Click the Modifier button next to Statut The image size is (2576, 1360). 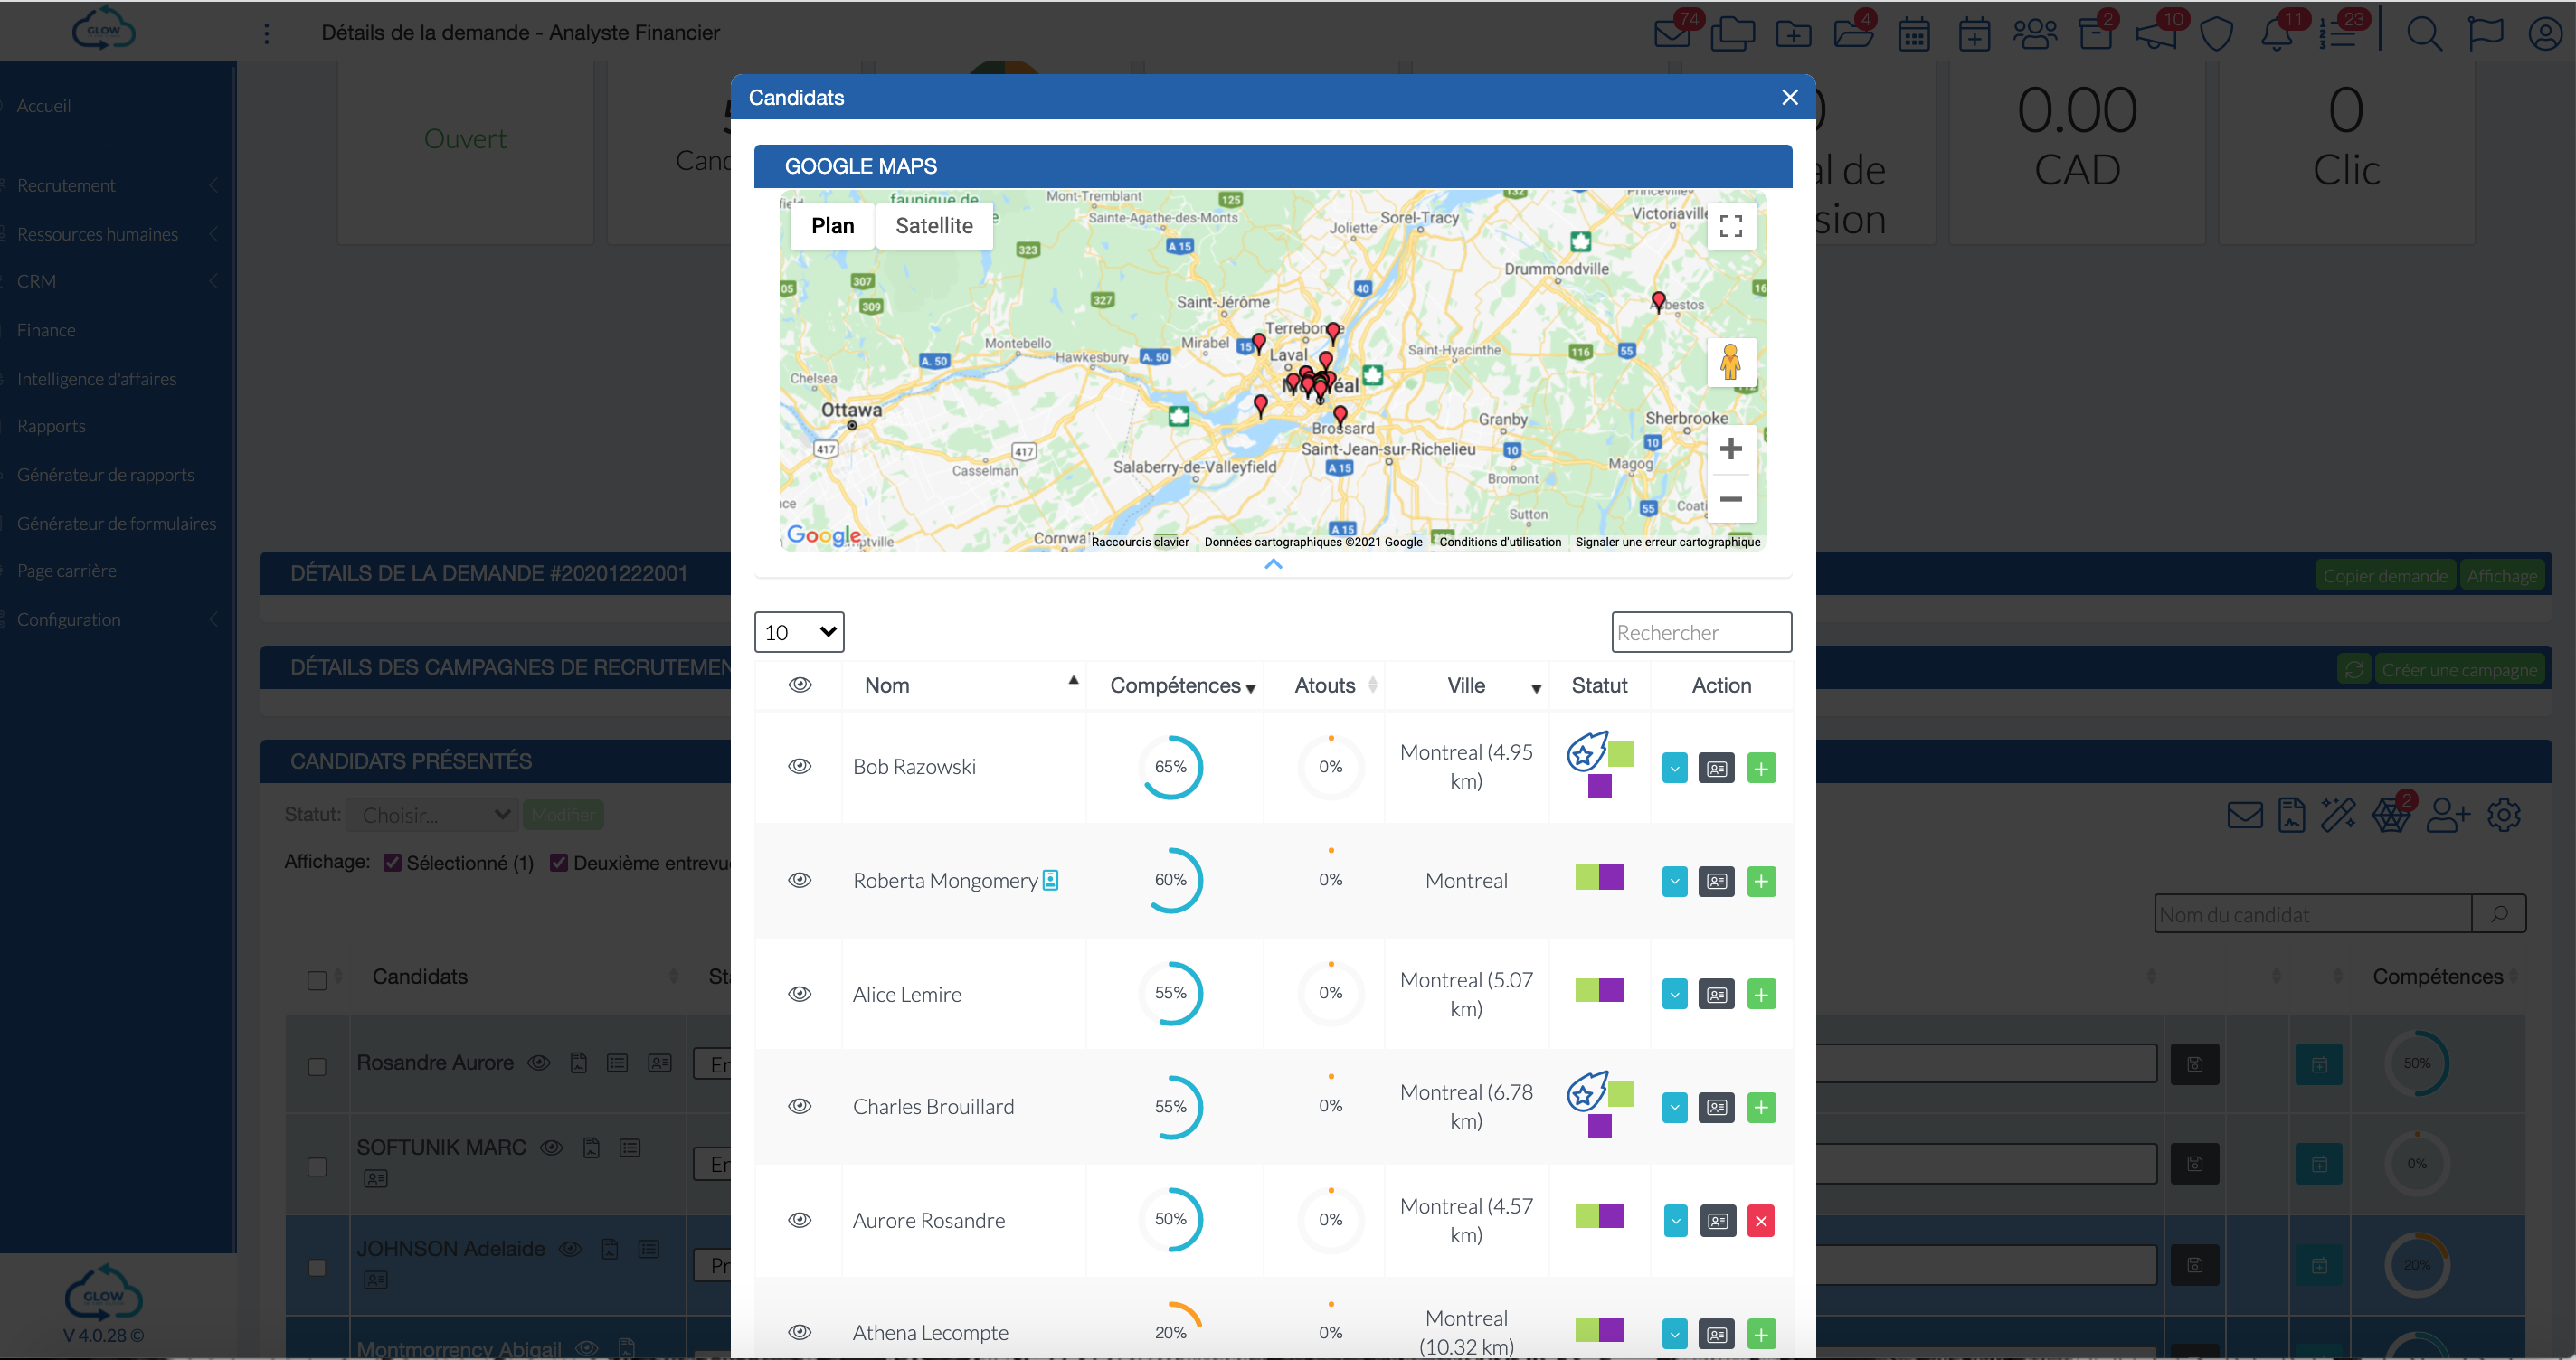(x=563, y=815)
